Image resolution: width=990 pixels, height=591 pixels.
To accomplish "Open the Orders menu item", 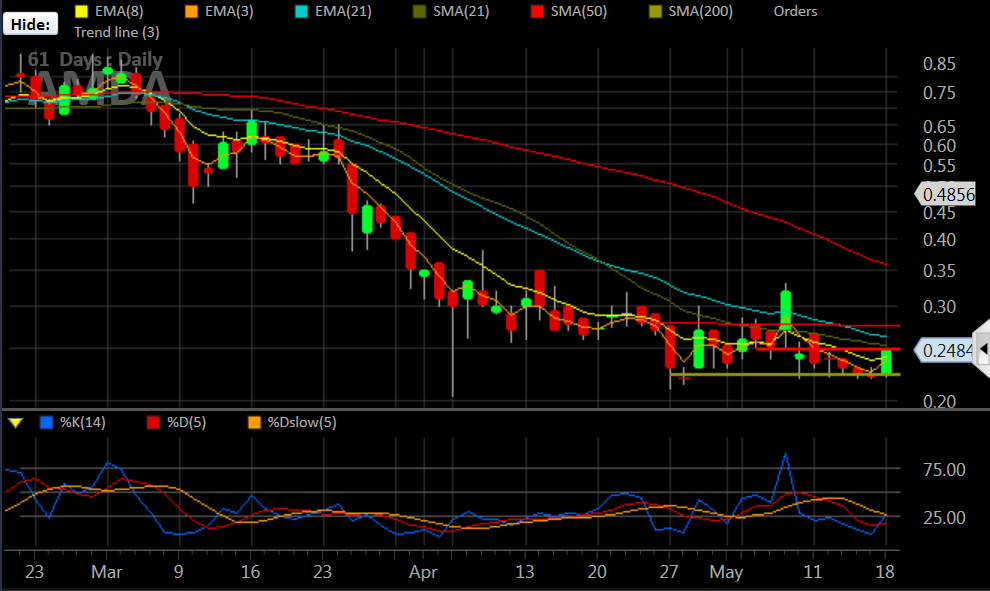I will tap(795, 12).
